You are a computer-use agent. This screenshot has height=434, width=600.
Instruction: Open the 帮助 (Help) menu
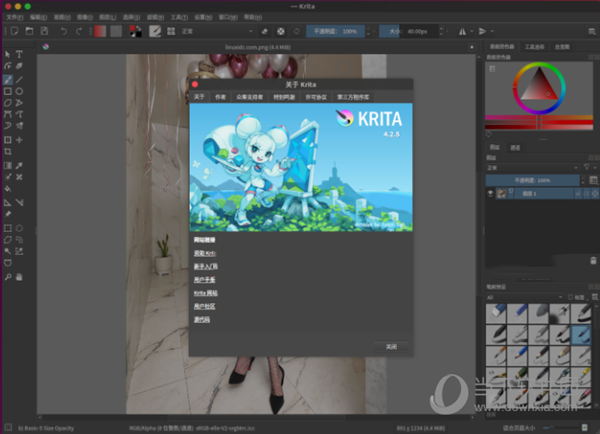point(253,17)
